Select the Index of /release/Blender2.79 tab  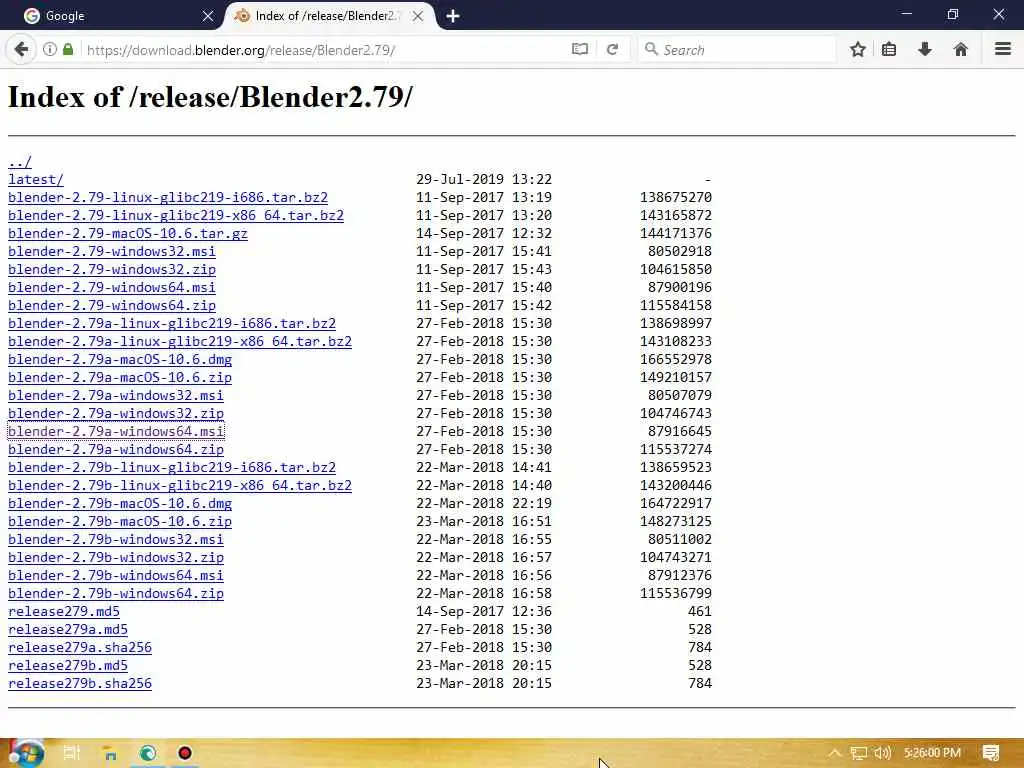(328, 16)
